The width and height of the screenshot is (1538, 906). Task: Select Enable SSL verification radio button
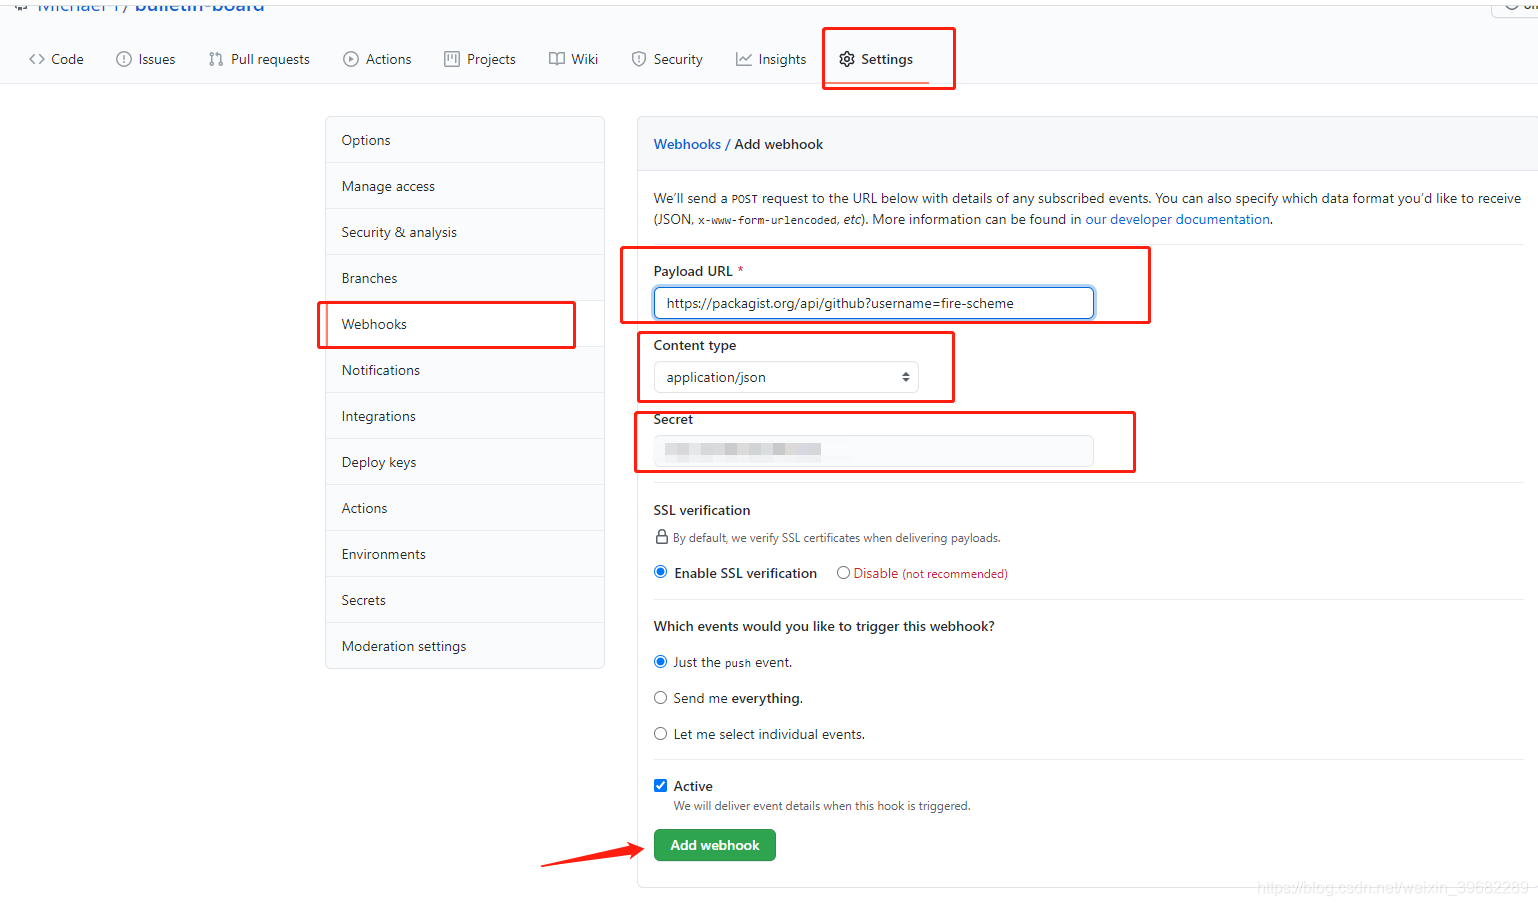point(661,572)
